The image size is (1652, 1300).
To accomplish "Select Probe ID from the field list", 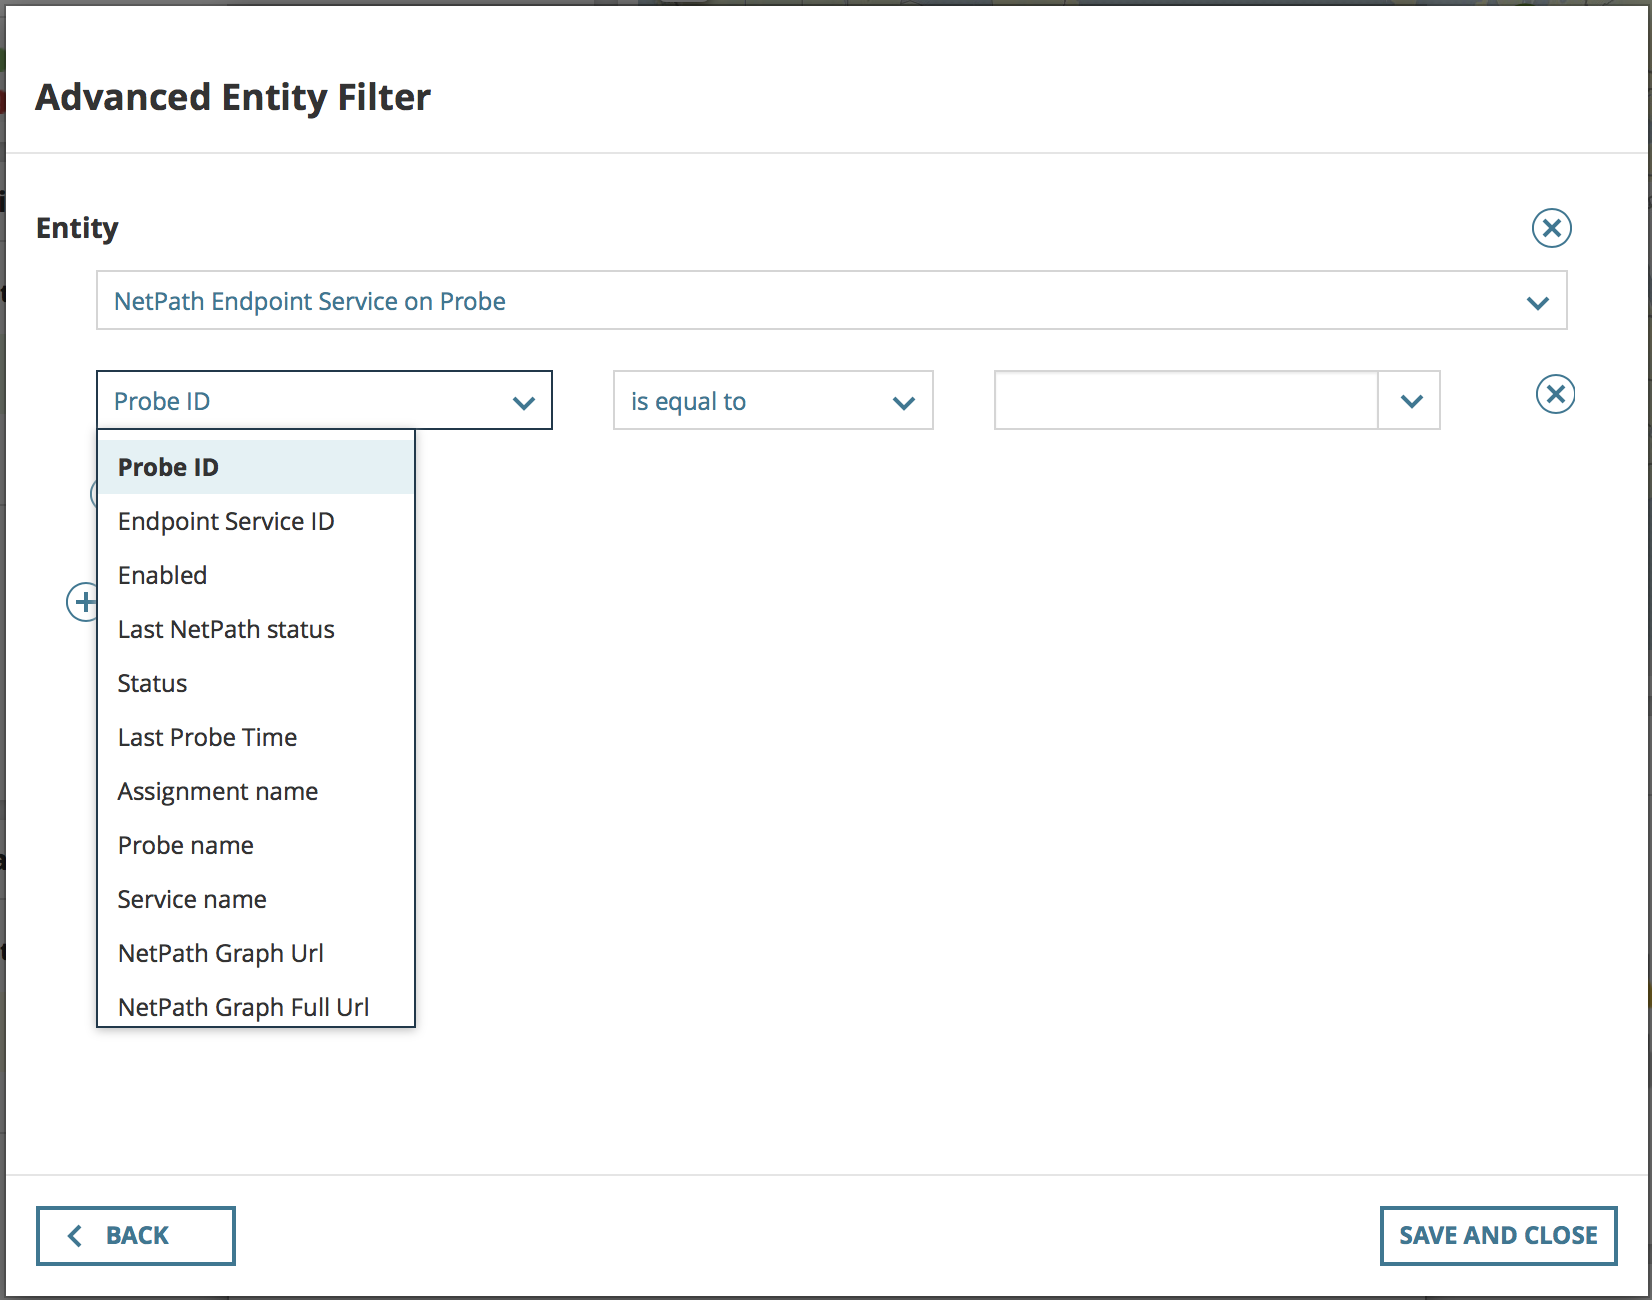I will [256, 467].
